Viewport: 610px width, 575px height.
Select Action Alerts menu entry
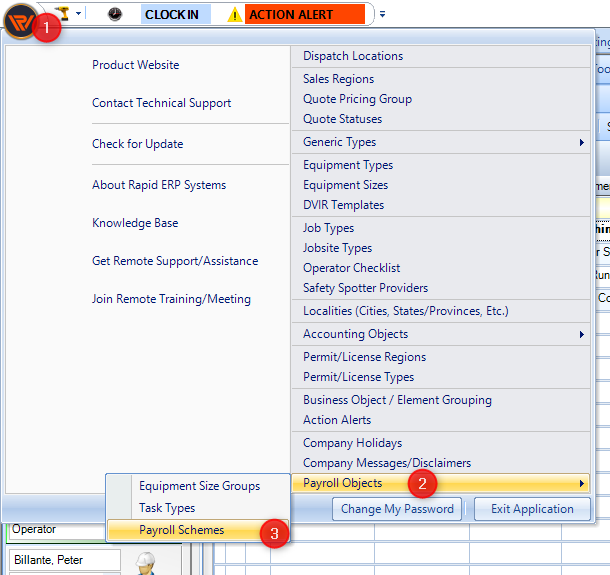coord(440,420)
